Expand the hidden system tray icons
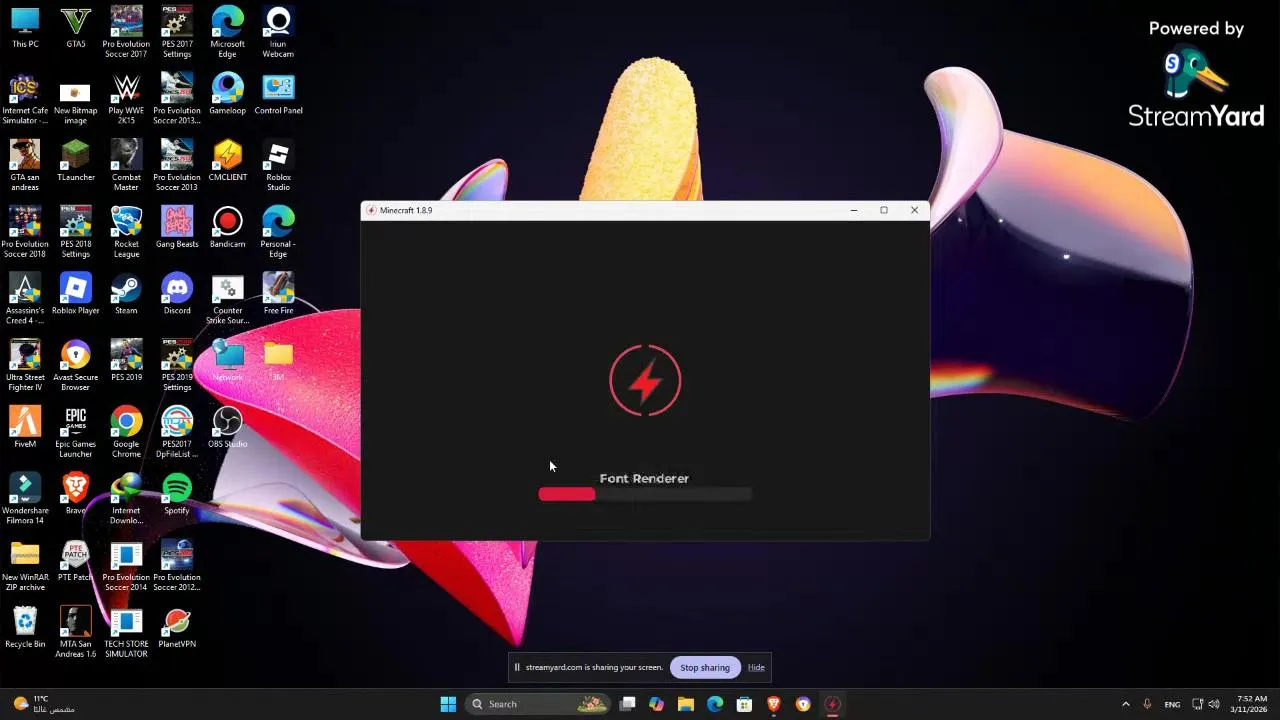This screenshot has height=720, width=1280. pos(1125,704)
